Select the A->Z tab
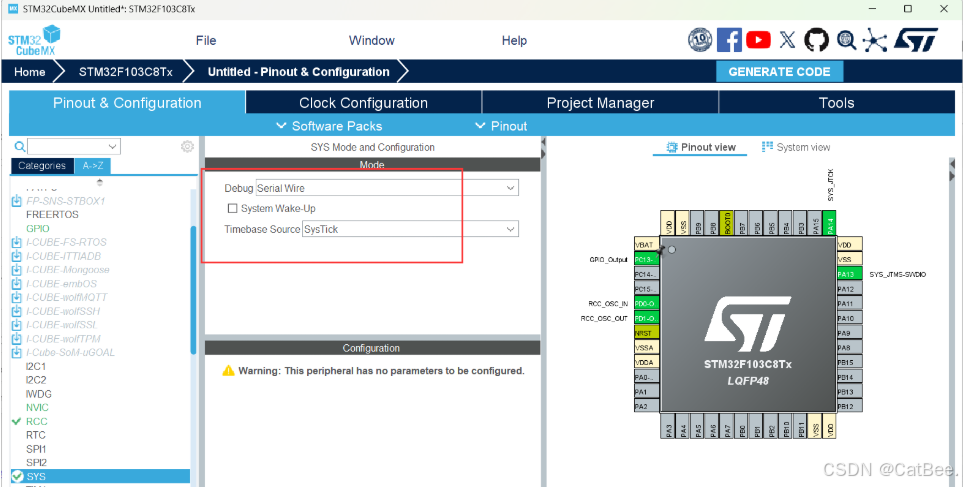963x487 pixels. [x=93, y=166]
